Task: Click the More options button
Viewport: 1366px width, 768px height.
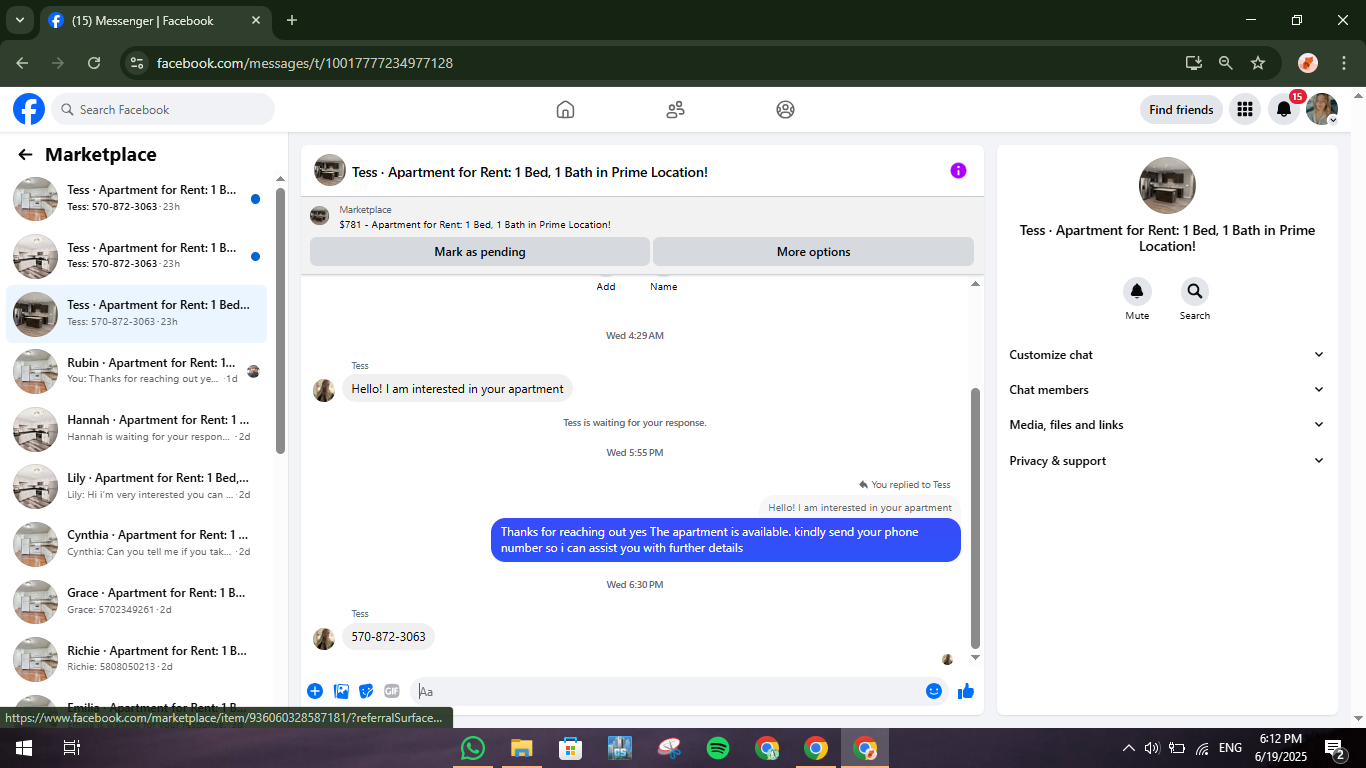Action: (x=814, y=252)
